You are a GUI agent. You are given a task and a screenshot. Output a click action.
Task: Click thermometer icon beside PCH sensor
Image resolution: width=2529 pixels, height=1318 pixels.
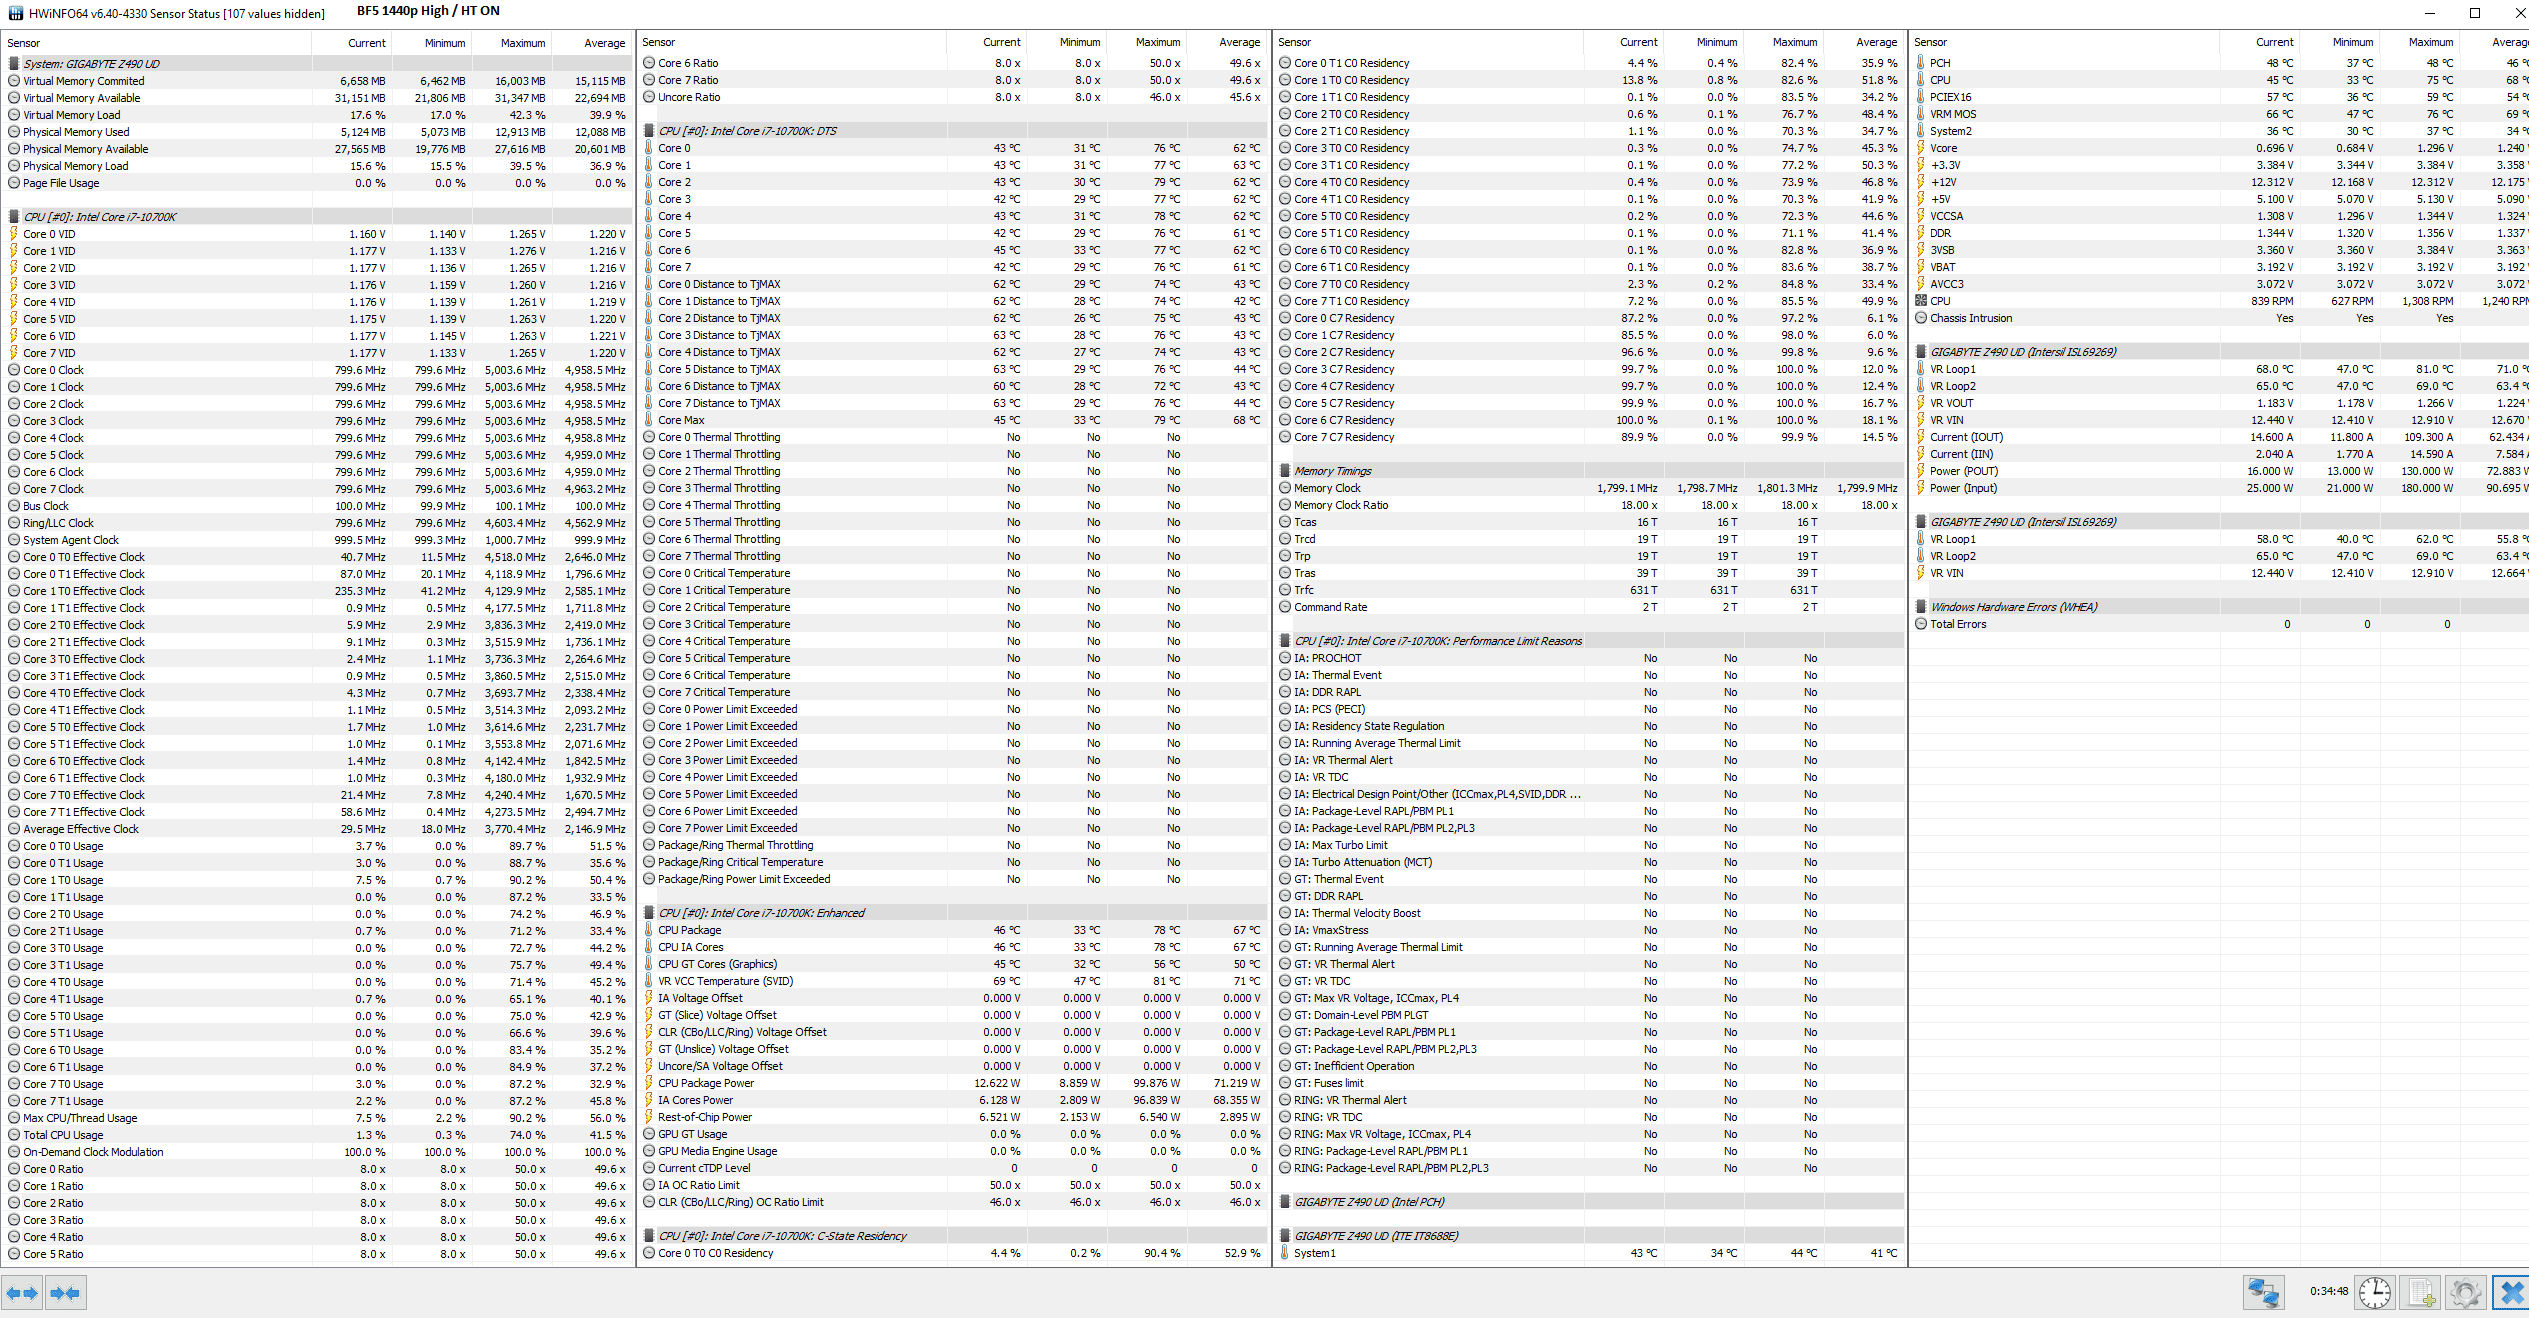coord(1921,63)
